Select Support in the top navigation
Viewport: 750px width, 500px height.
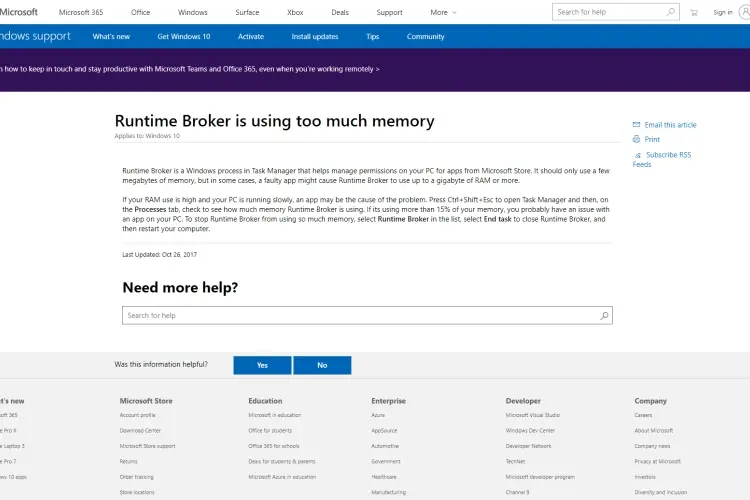coord(389,12)
